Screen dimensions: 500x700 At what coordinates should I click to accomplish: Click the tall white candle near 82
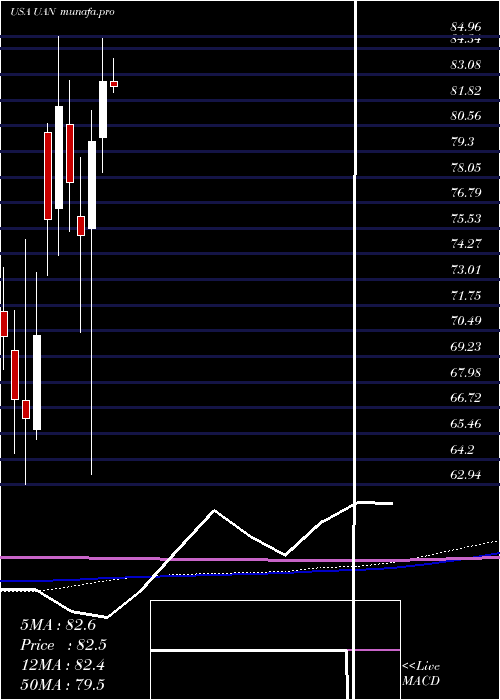(103, 109)
